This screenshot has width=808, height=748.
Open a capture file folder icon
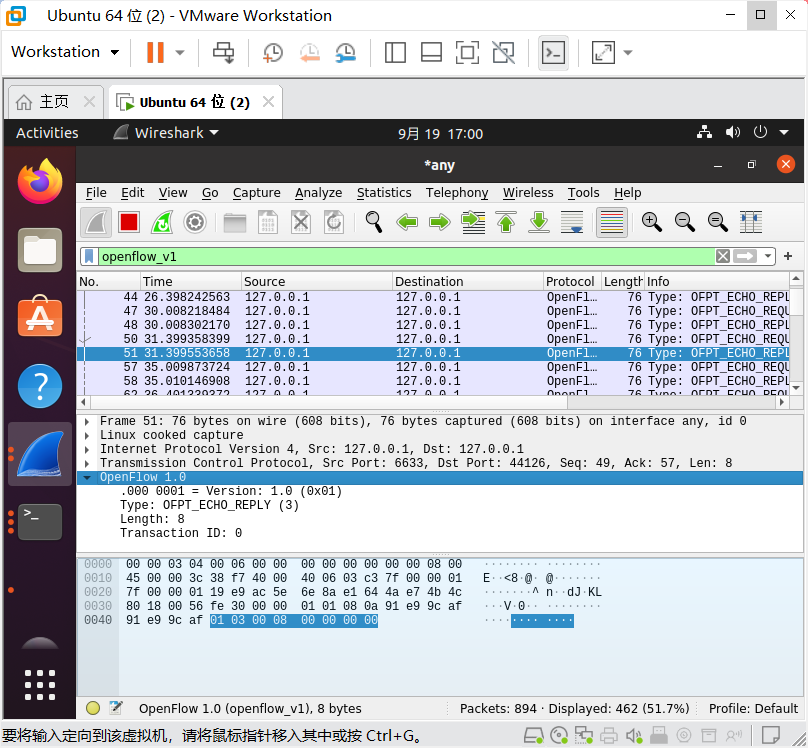point(235,223)
